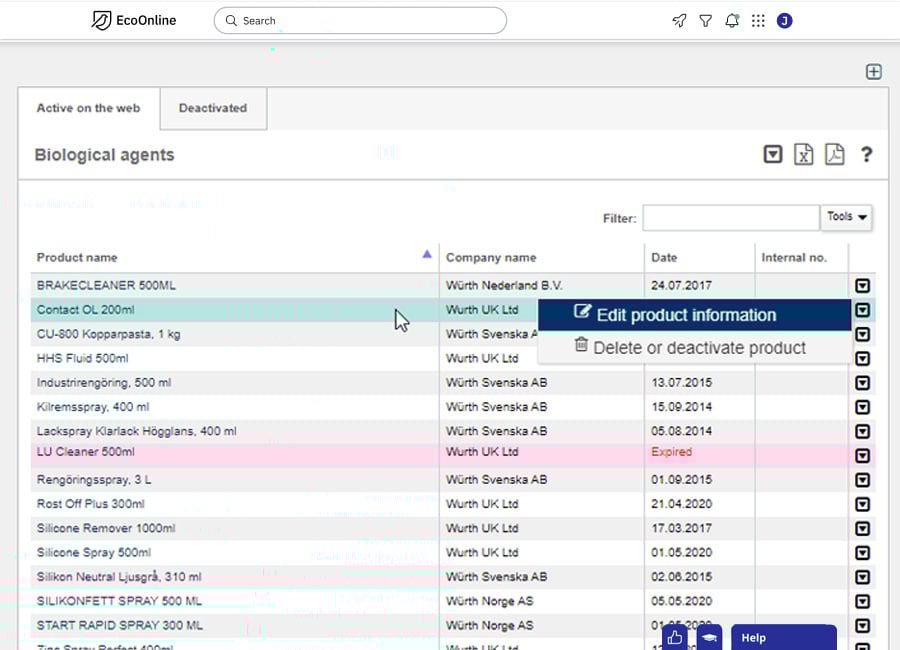Open row menu for START RAPID SPRAY 300 ML
Viewport: 900px width, 650px height.
tap(862, 626)
